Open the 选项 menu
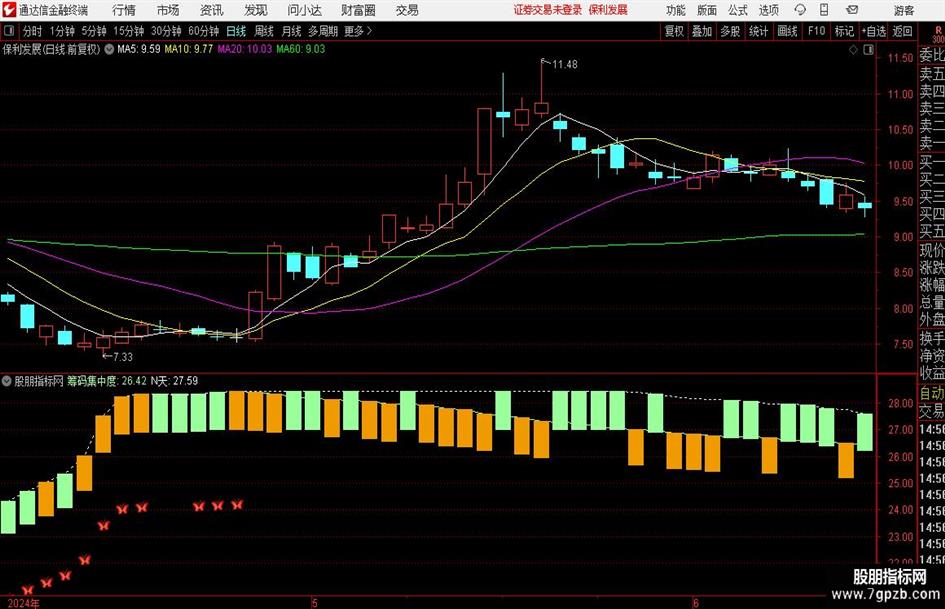 click(768, 10)
